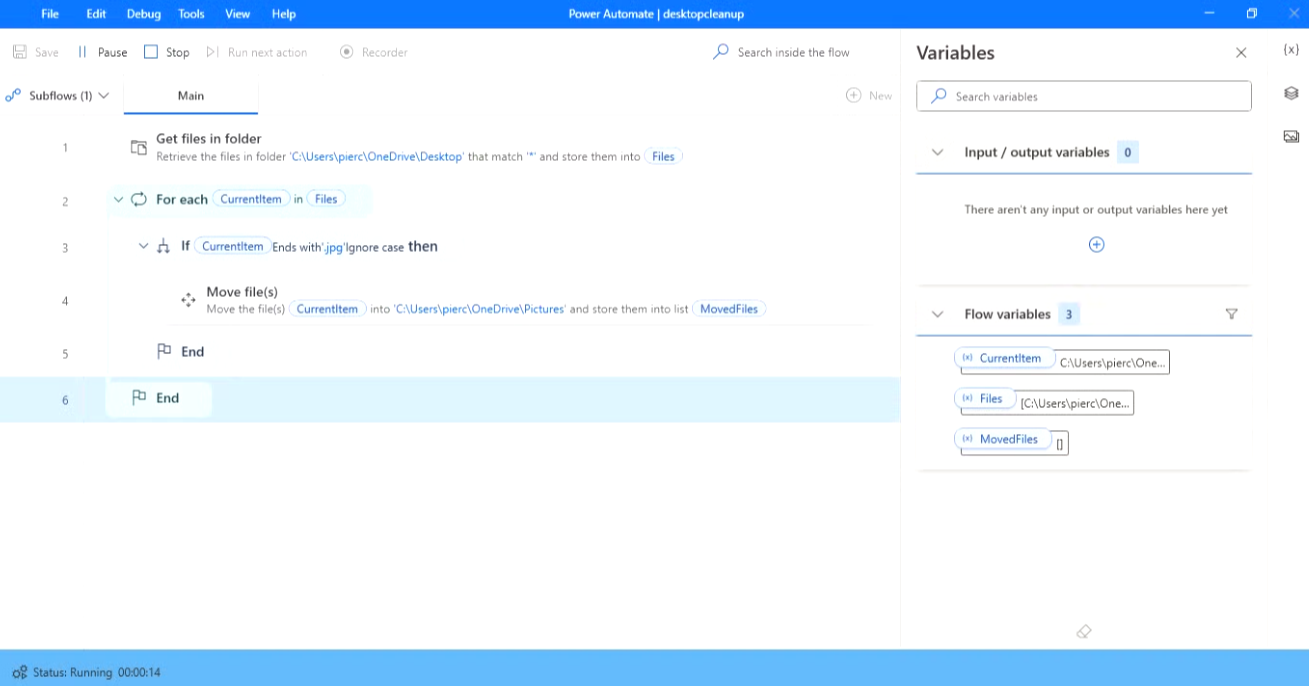The width and height of the screenshot is (1309, 686).
Task: Select the Move file(s) action title
Action: (x=242, y=292)
